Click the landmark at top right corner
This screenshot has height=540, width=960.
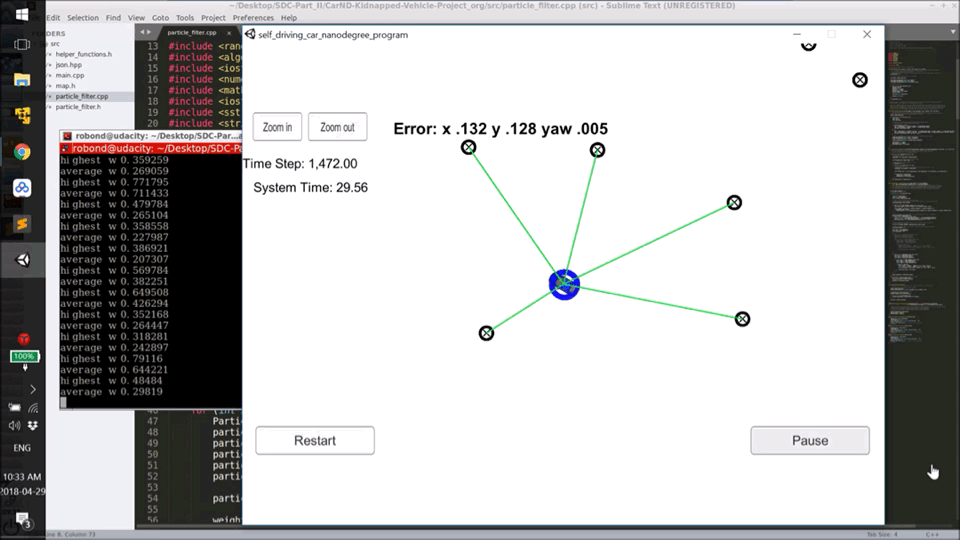coord(860,80)
